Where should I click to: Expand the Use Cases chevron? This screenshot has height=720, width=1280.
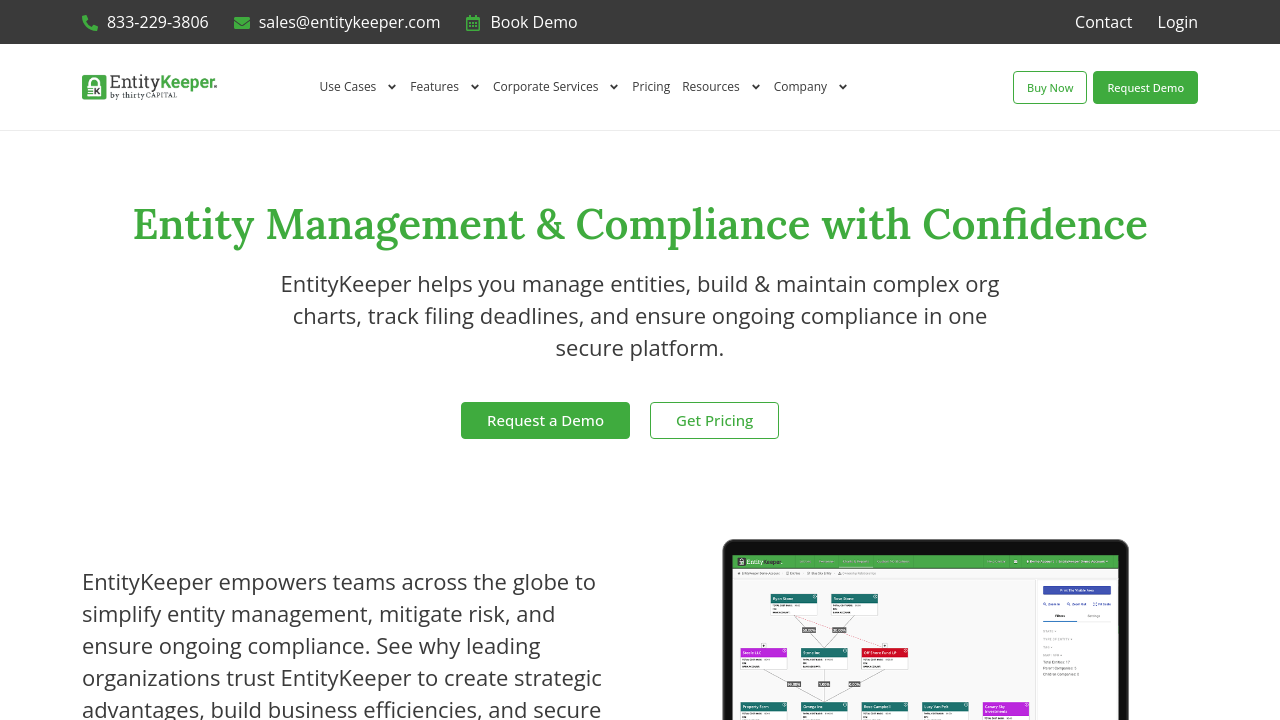point(392,87)
